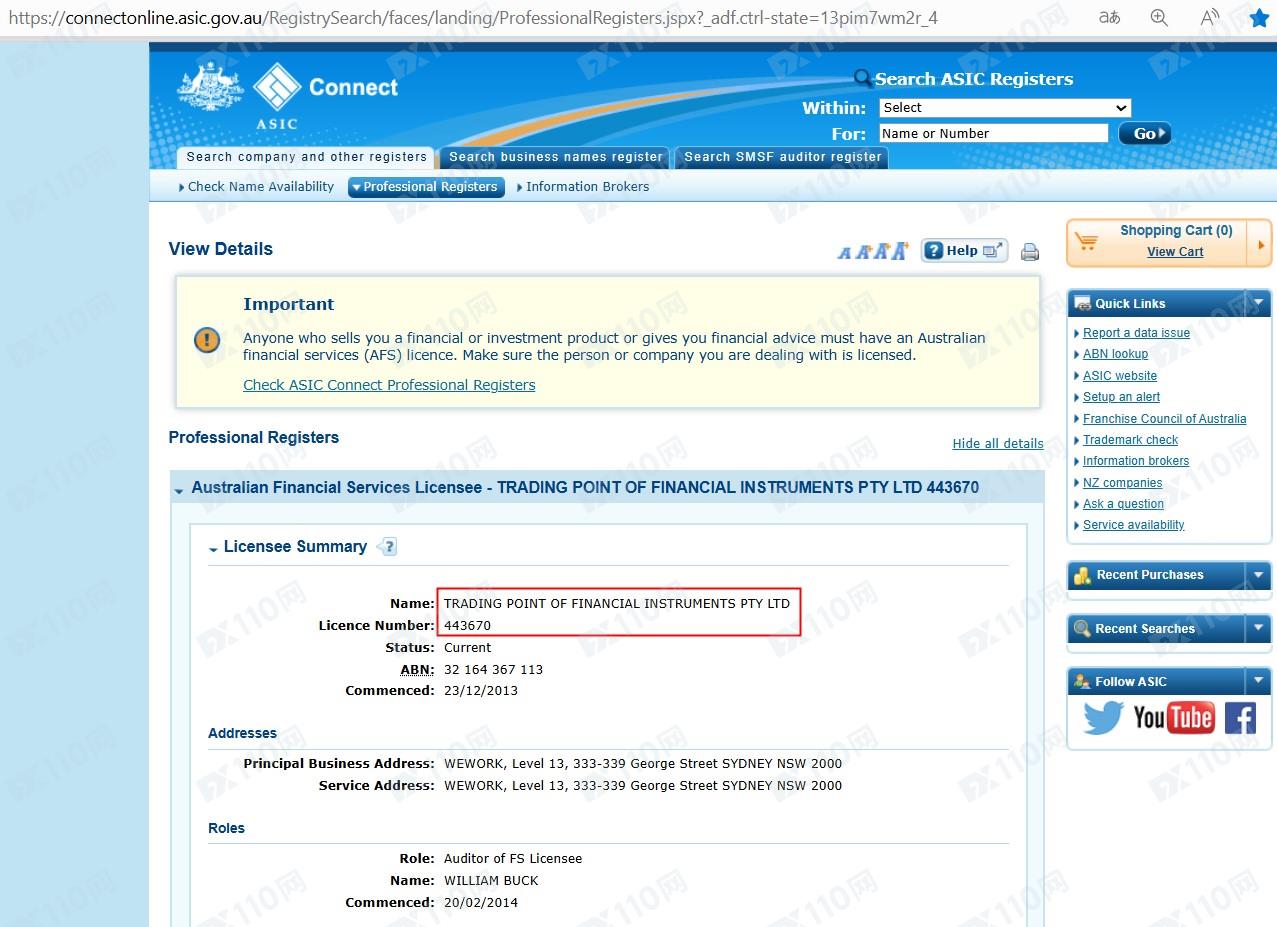Image resolution: width=1277 pixels, height=927 pixels.
Task: Expand the Recent Purchases panel arrow
Action: [1258, 575]
